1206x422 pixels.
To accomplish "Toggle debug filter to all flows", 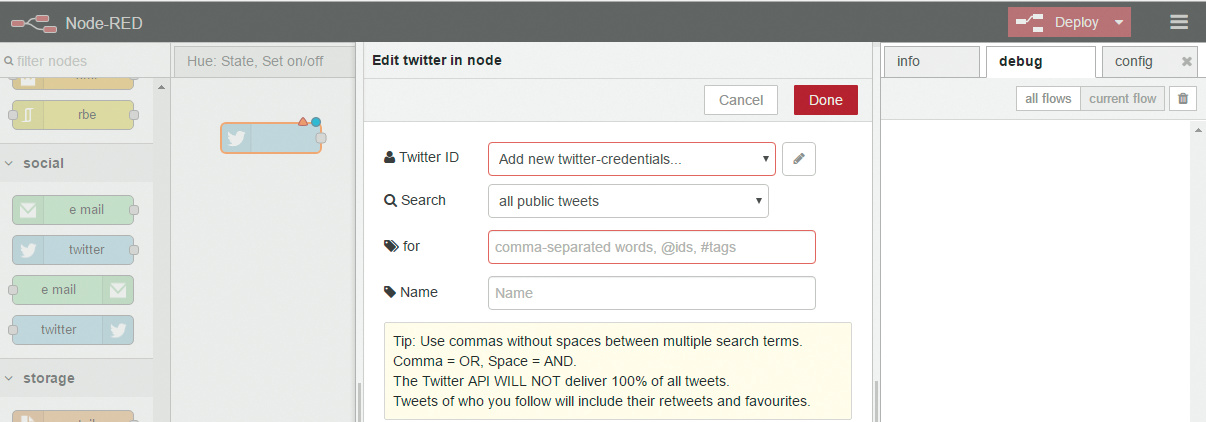I will coord(1048,98).
